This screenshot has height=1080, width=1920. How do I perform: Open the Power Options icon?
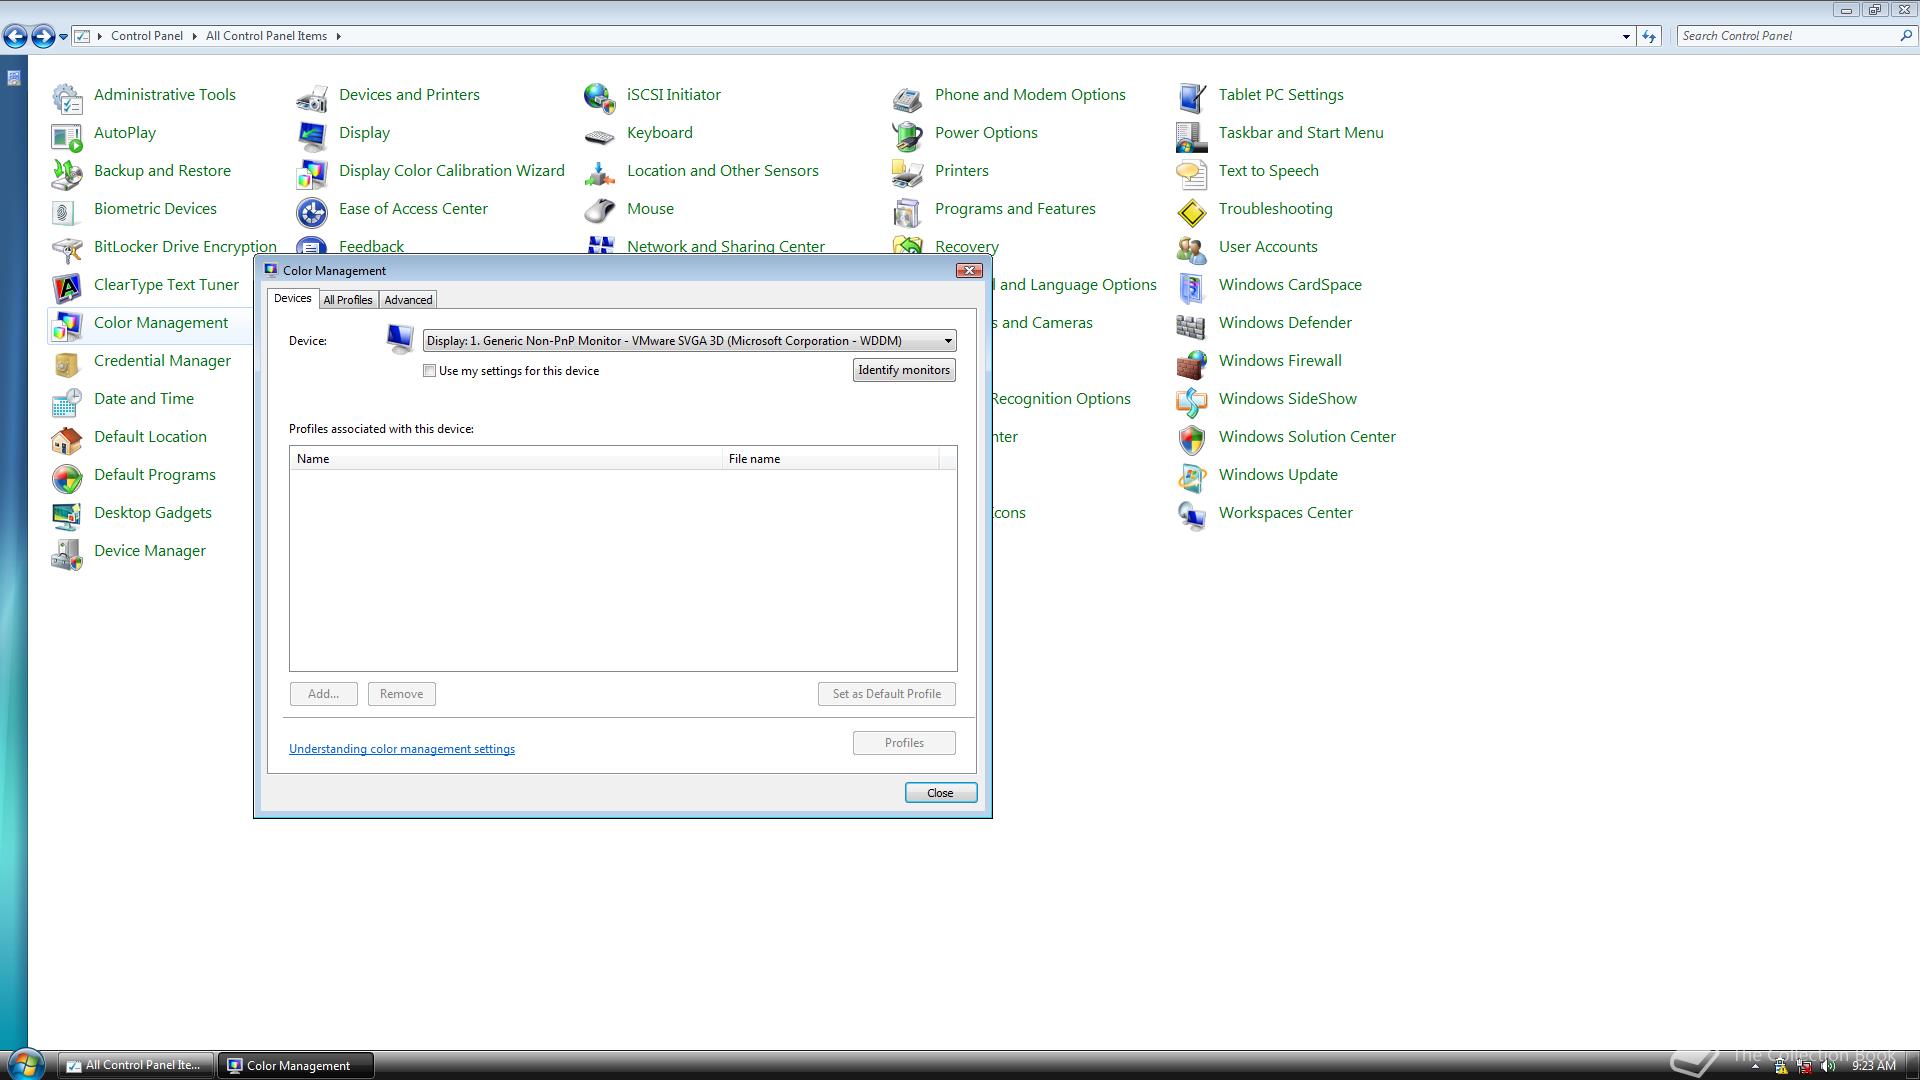click(x=907, y=134)
